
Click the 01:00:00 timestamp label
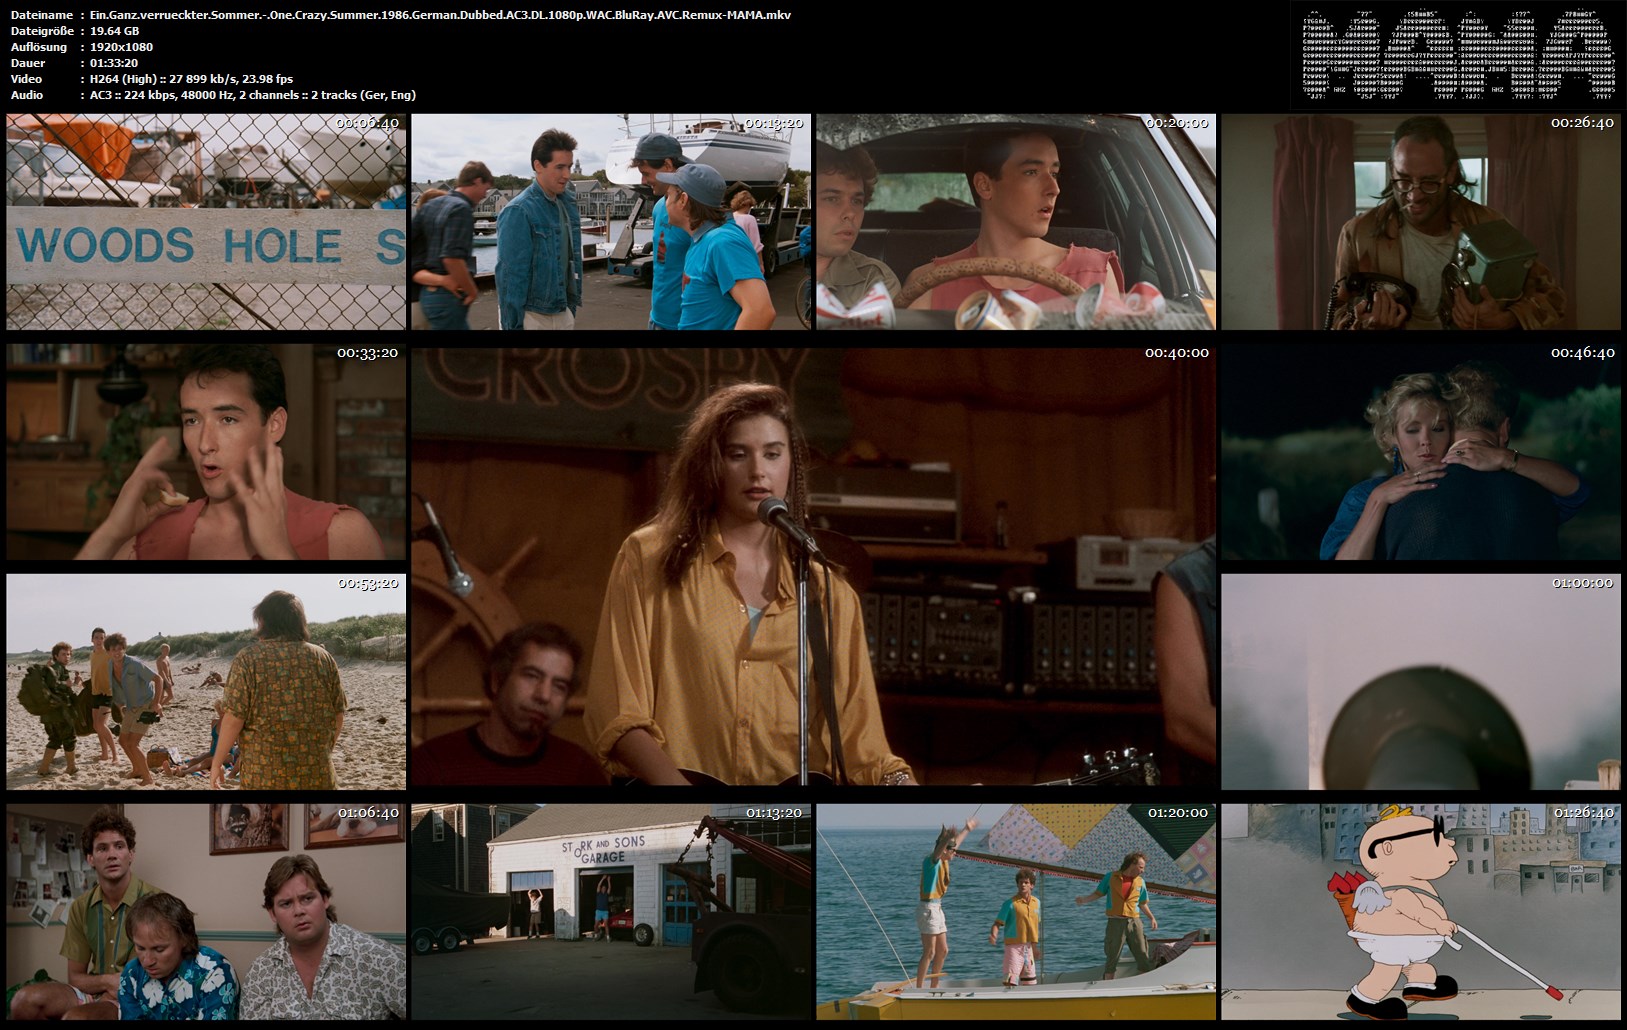pos(1582,583)
